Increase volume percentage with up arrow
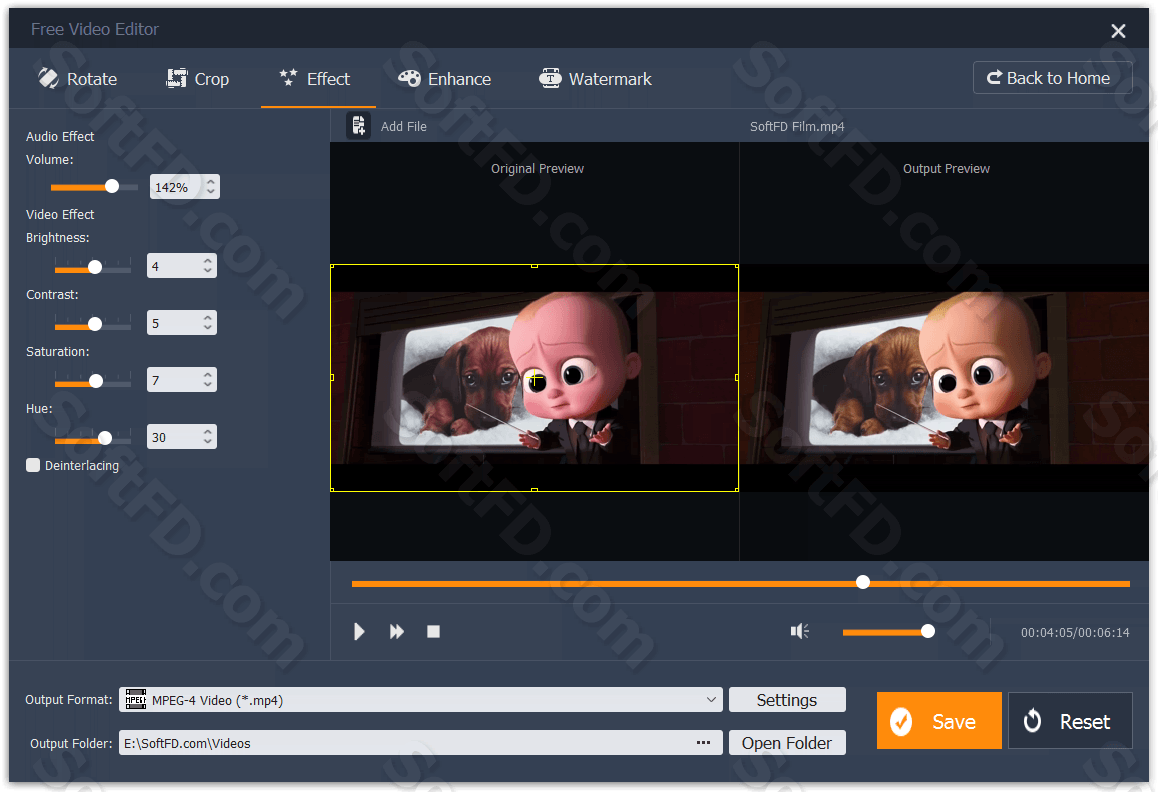 coord(210,181)
